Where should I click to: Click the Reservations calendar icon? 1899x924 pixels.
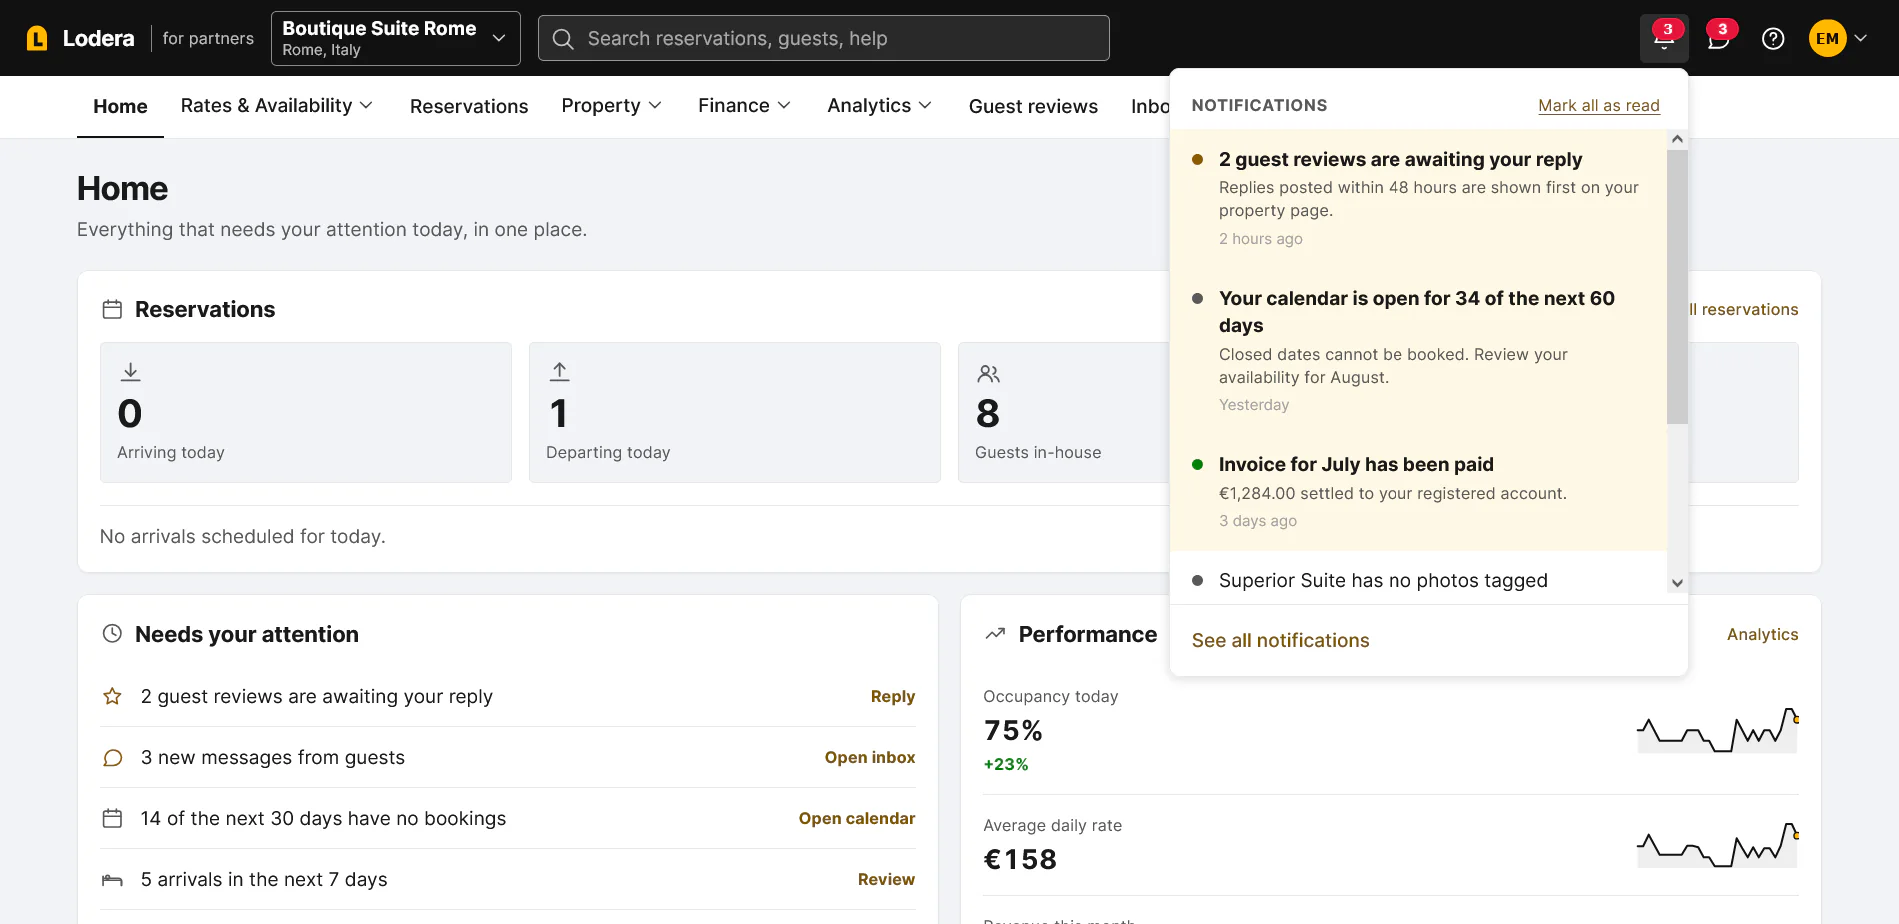[112, 310]
